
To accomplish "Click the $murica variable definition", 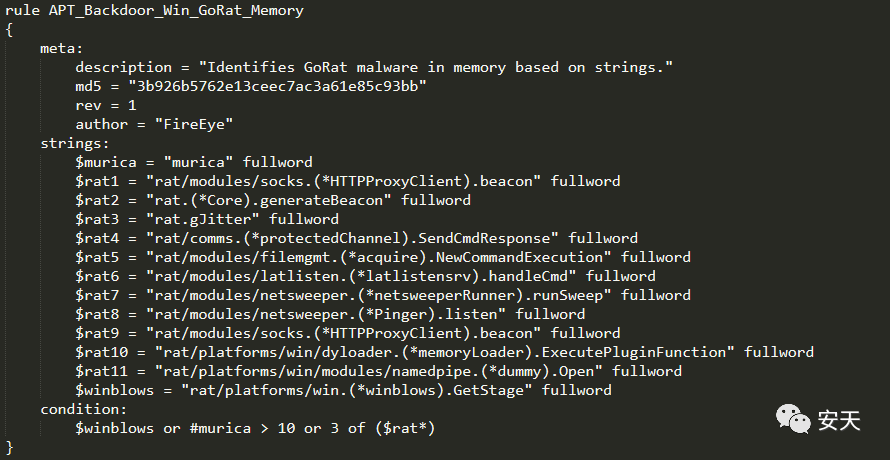I will click(194, 162).
